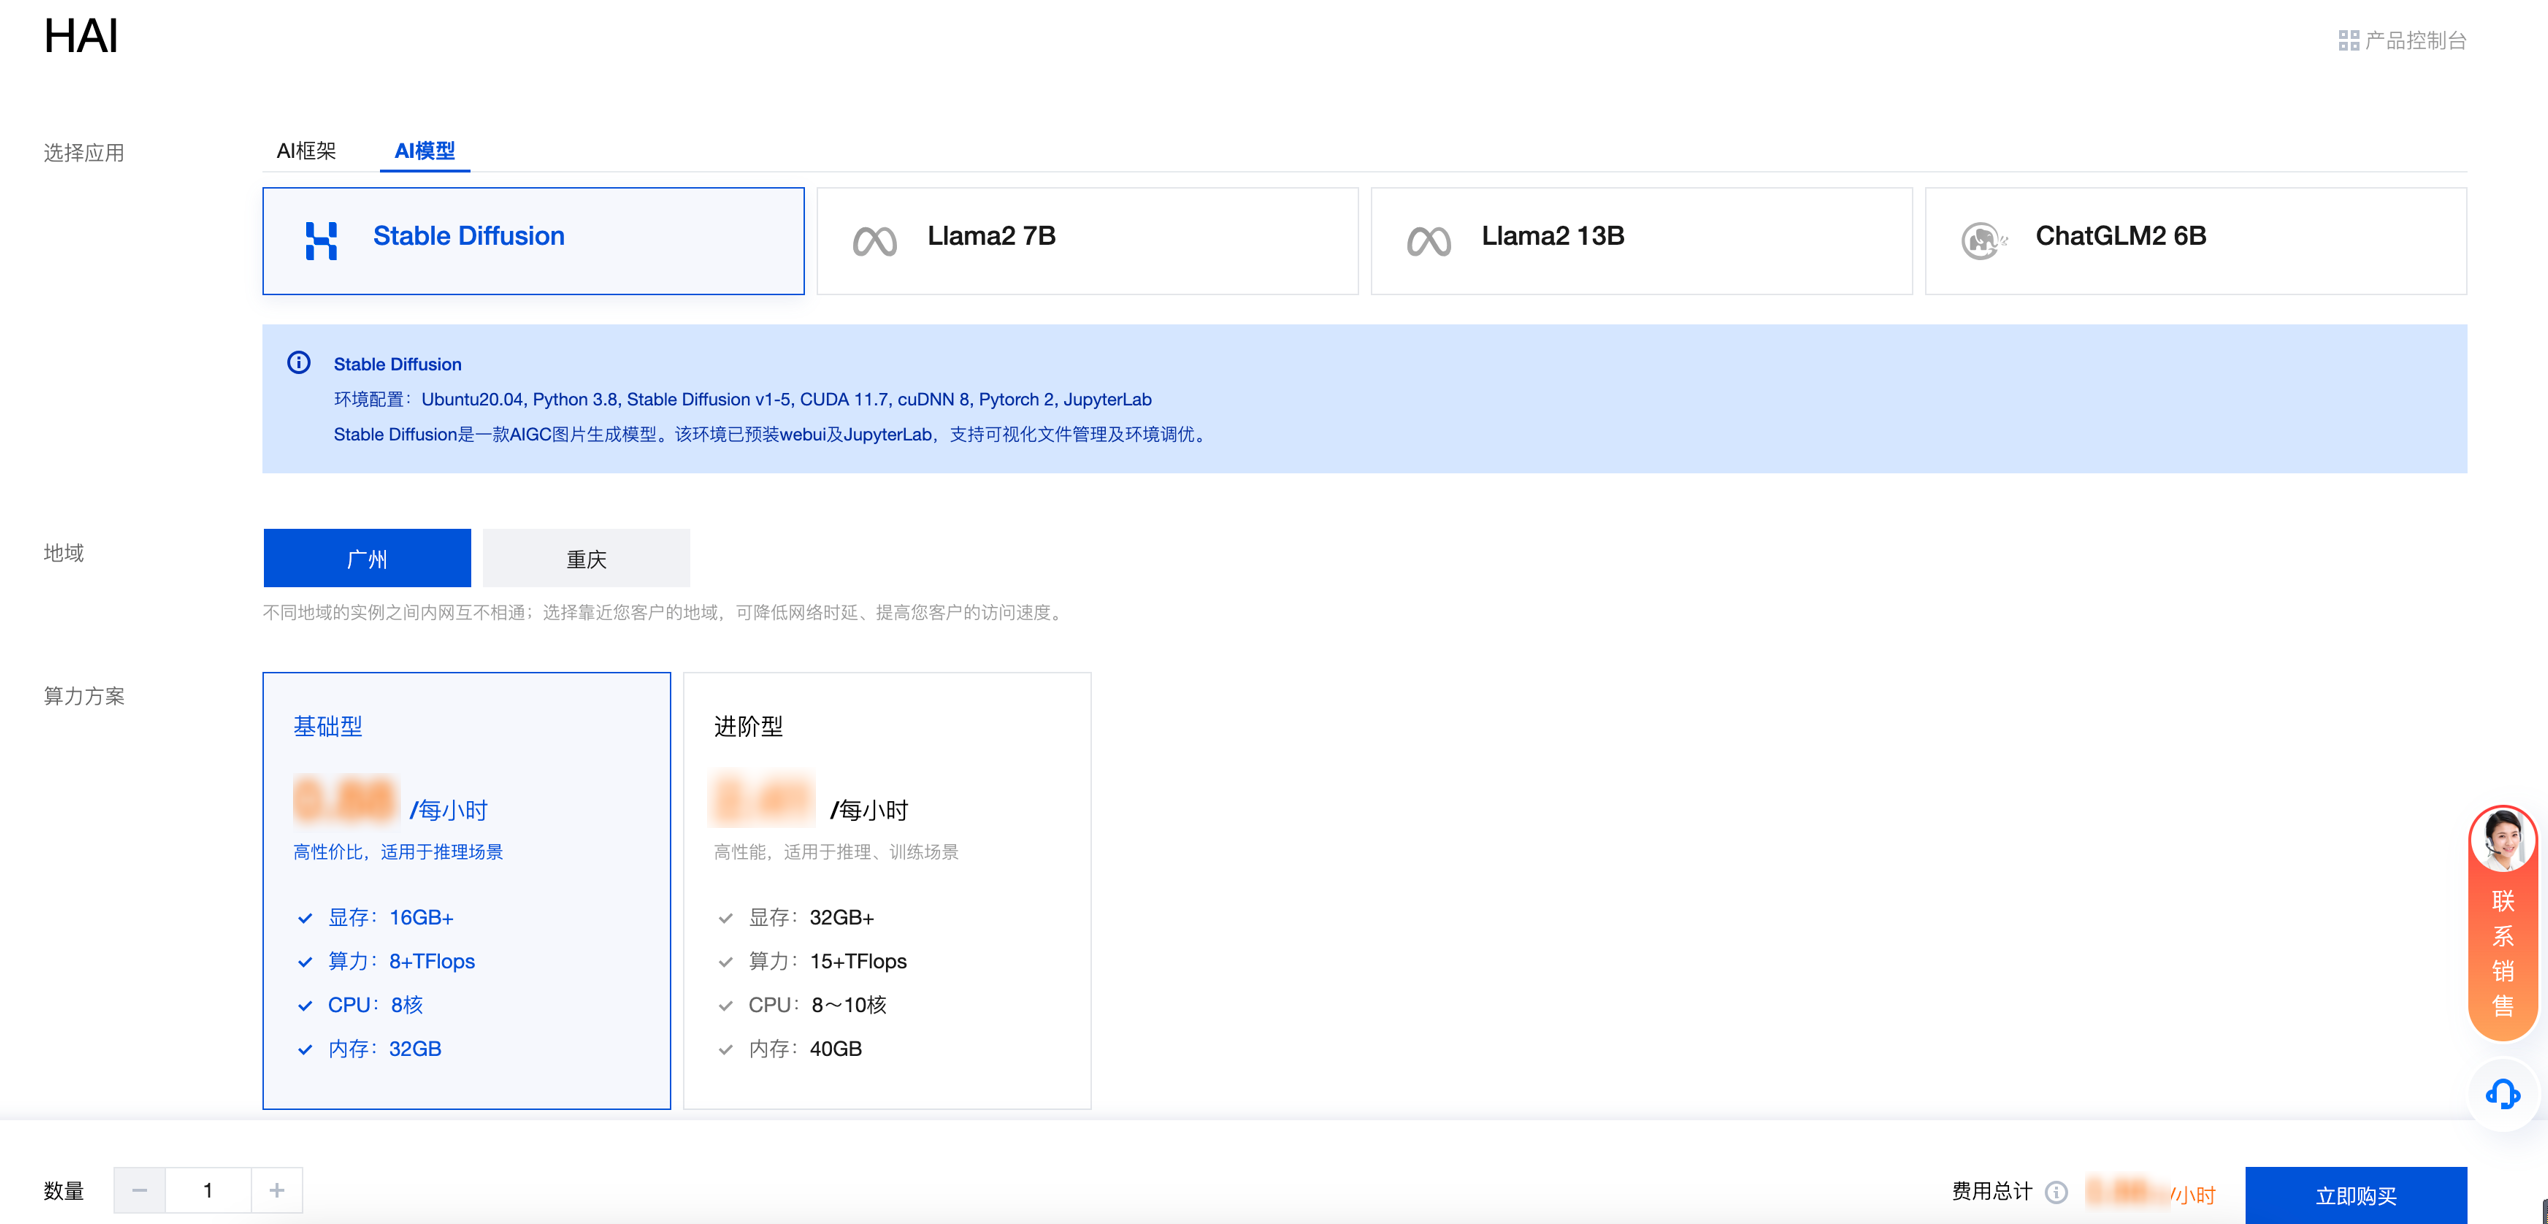Click the sales agent avatar
The image size is (2548, 1224).
tap(2503, 840)
